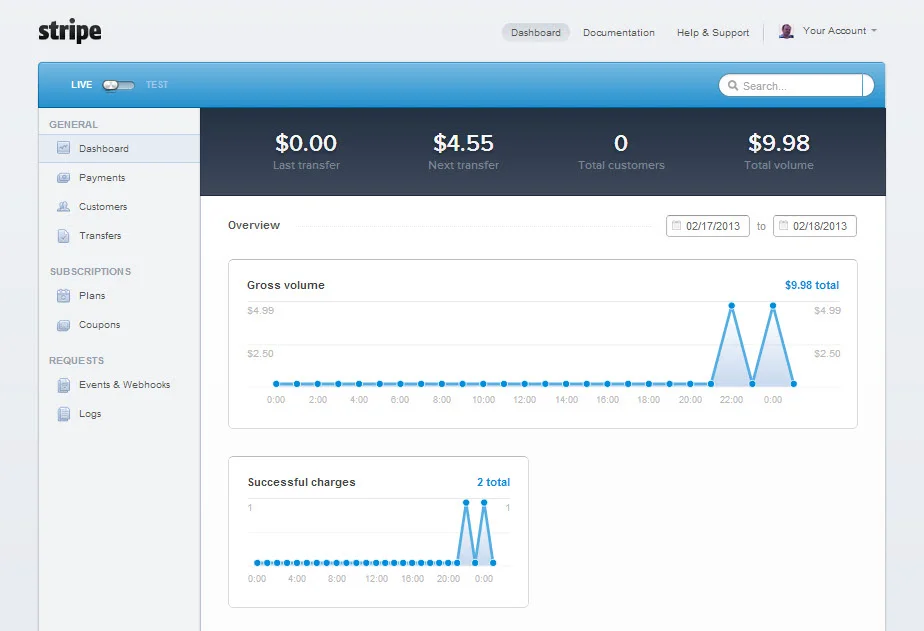Click the Transfers document icon
924x631 pixels.
coord(63,236)
